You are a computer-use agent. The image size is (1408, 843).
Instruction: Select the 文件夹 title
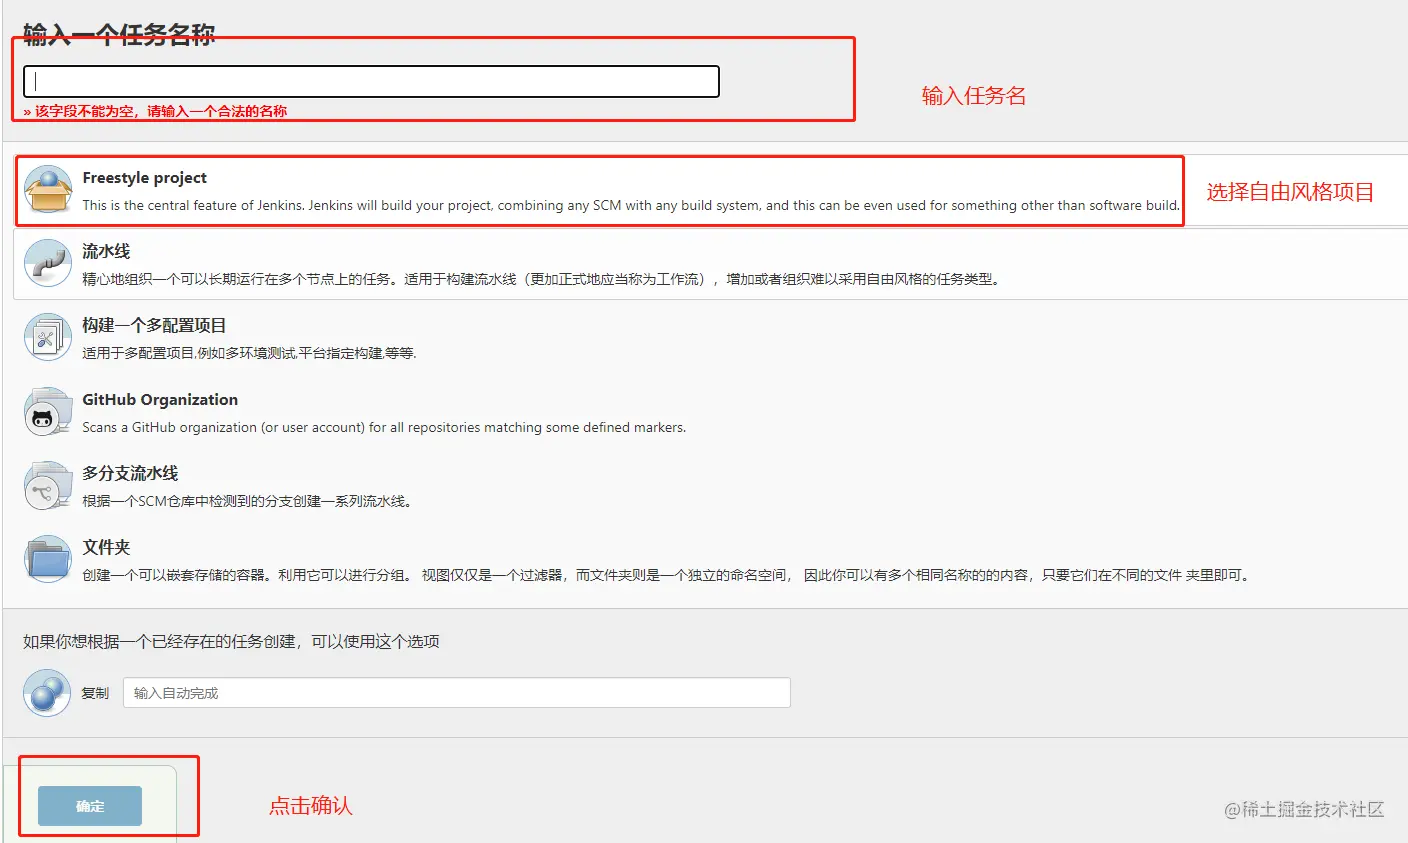[106, 547]
